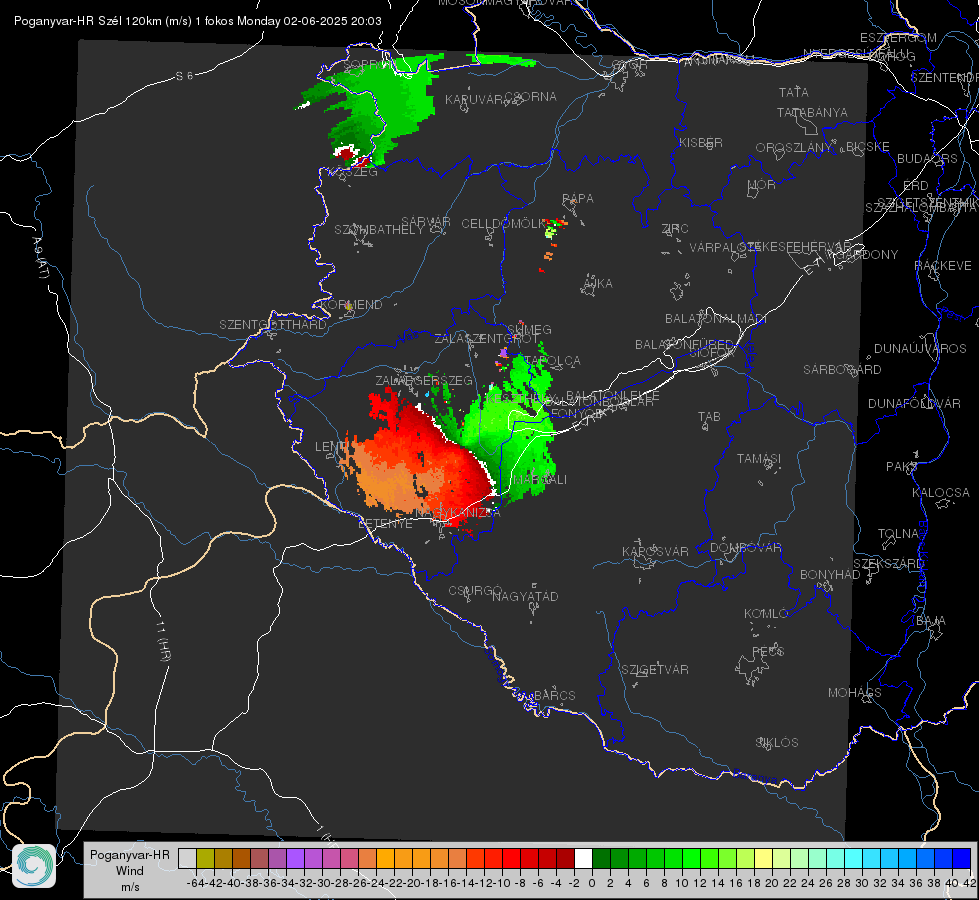
Task: Click the MOHACS label
Action: coord(855,693)
